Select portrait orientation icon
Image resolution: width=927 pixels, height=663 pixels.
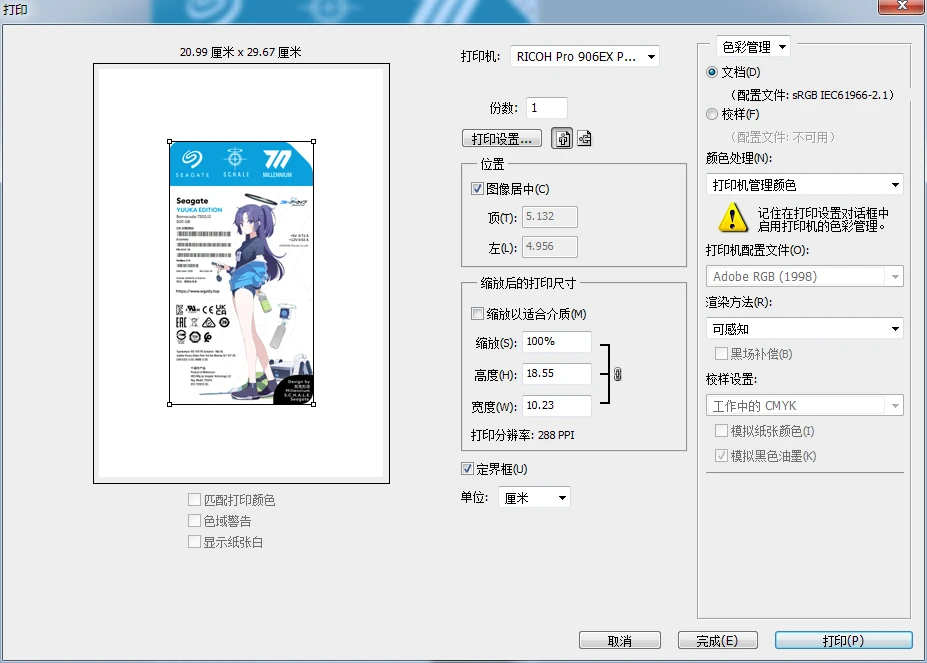coord(562,138)
